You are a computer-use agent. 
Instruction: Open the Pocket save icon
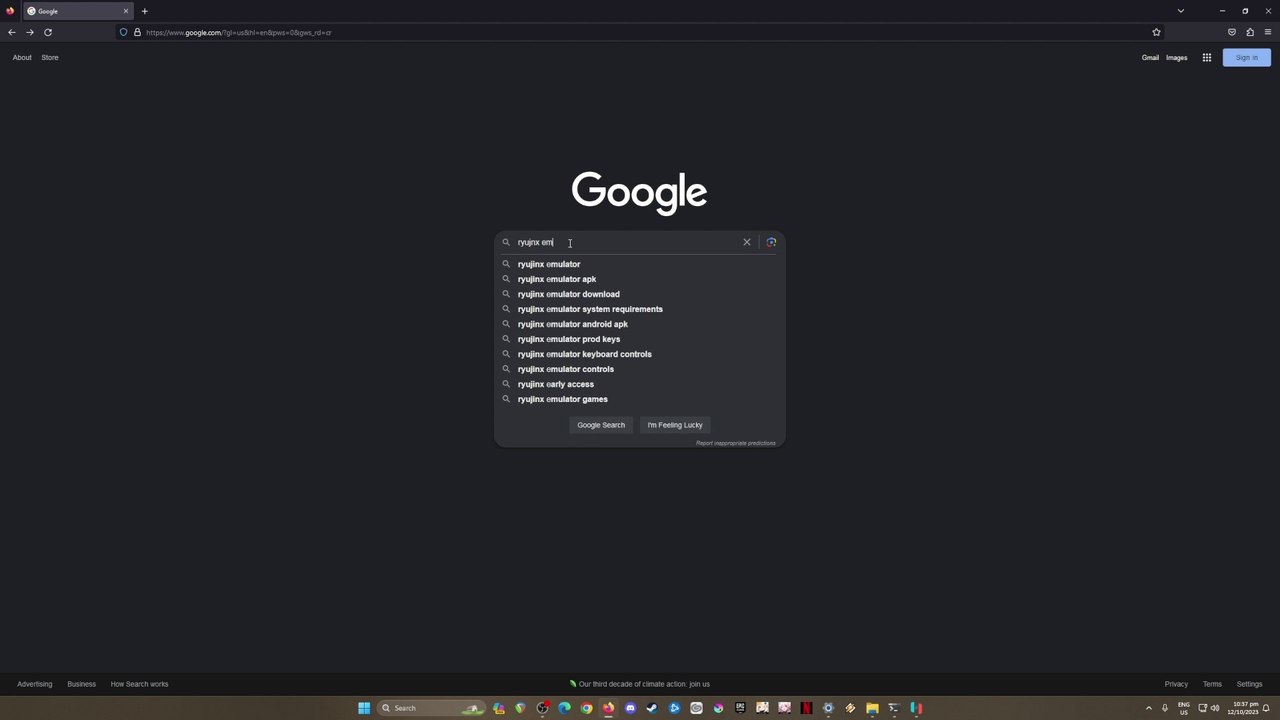1232,32
